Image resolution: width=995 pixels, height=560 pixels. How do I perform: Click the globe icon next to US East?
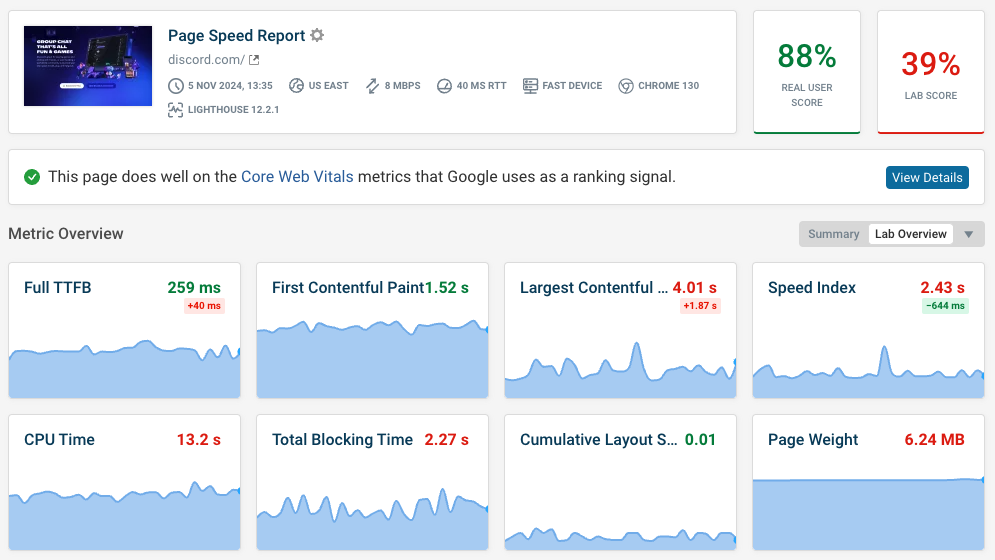pyautogui.click(x=296, y=86)
